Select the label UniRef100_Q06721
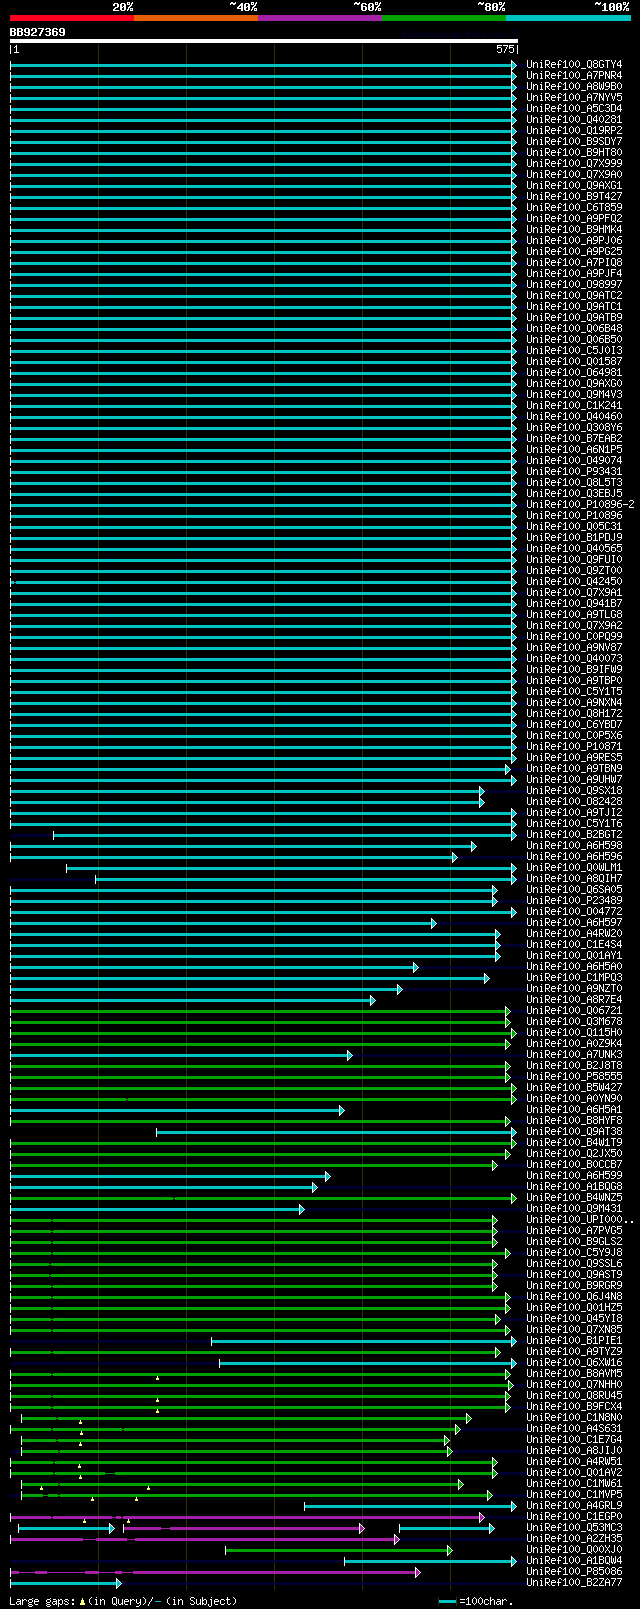 tap(574, 1011)
